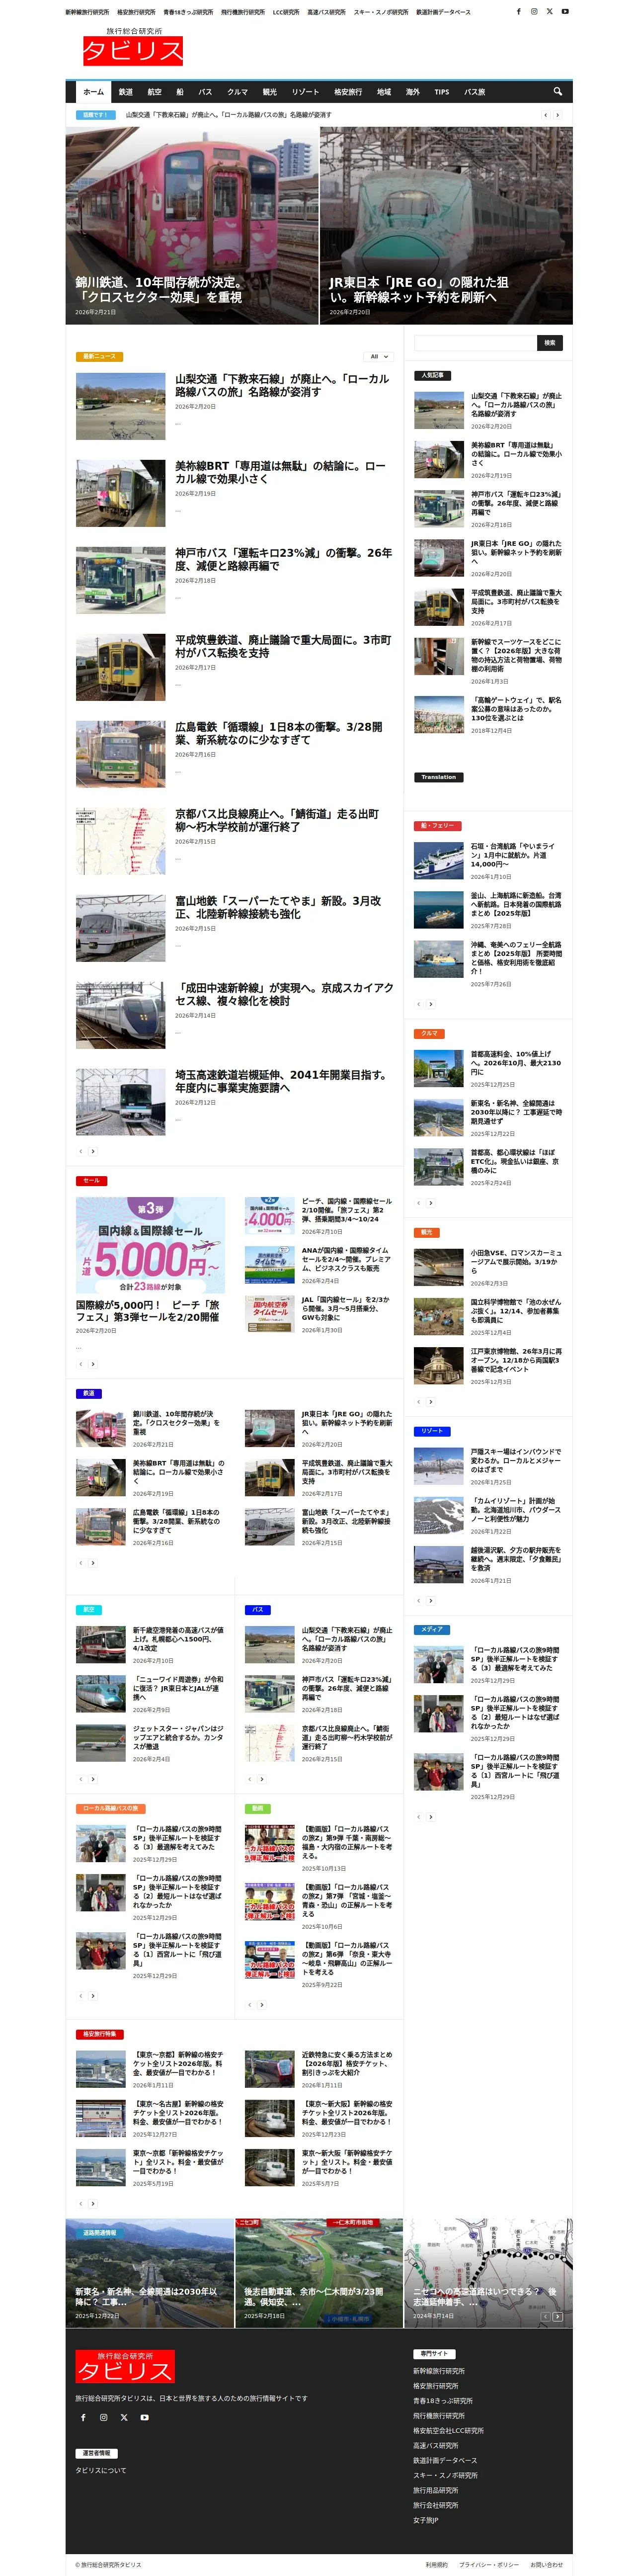Open 新幹線旅行研究所 link in top bar
Image resolution: width=638 pixels, height=2576 pixels.
tap(87, 12)
